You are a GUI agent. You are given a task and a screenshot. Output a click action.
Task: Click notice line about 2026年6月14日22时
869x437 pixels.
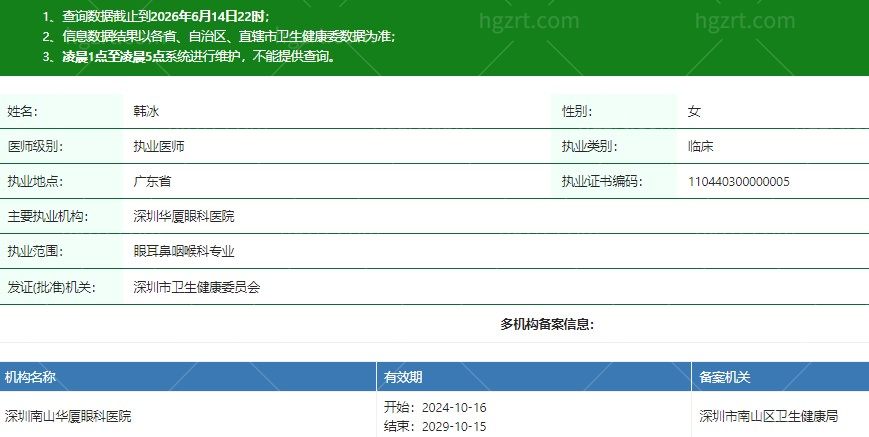tap(156, 17)
